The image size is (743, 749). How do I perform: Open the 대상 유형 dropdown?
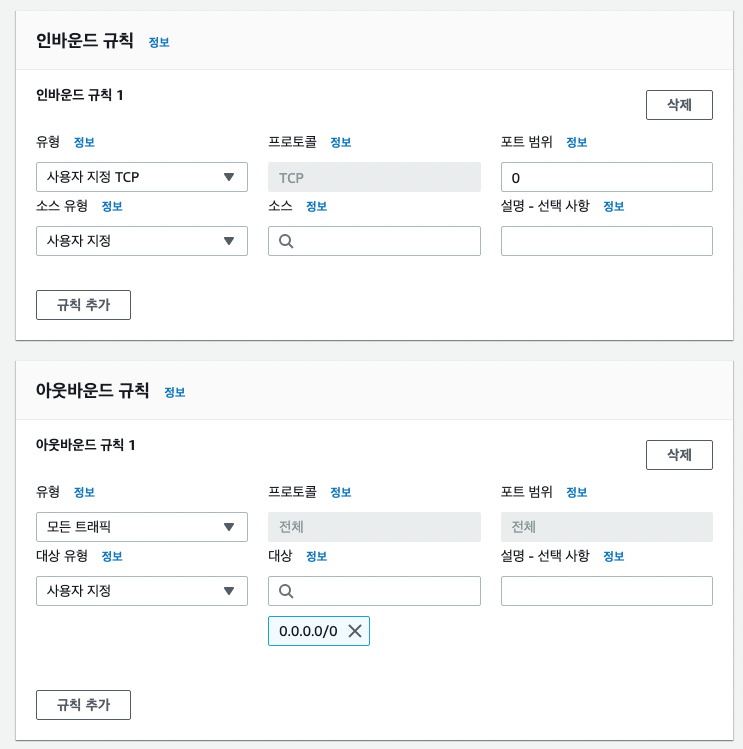[x=142, y=591]
